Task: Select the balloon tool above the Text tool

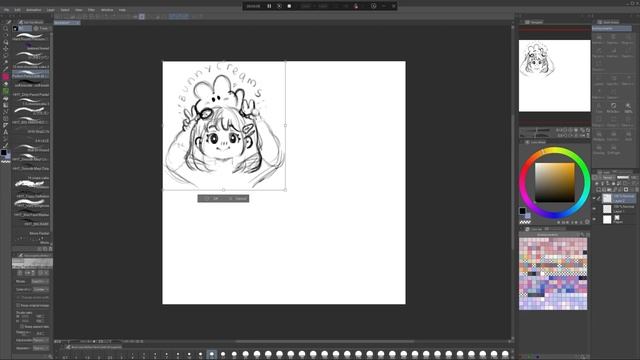Action: 5,125
